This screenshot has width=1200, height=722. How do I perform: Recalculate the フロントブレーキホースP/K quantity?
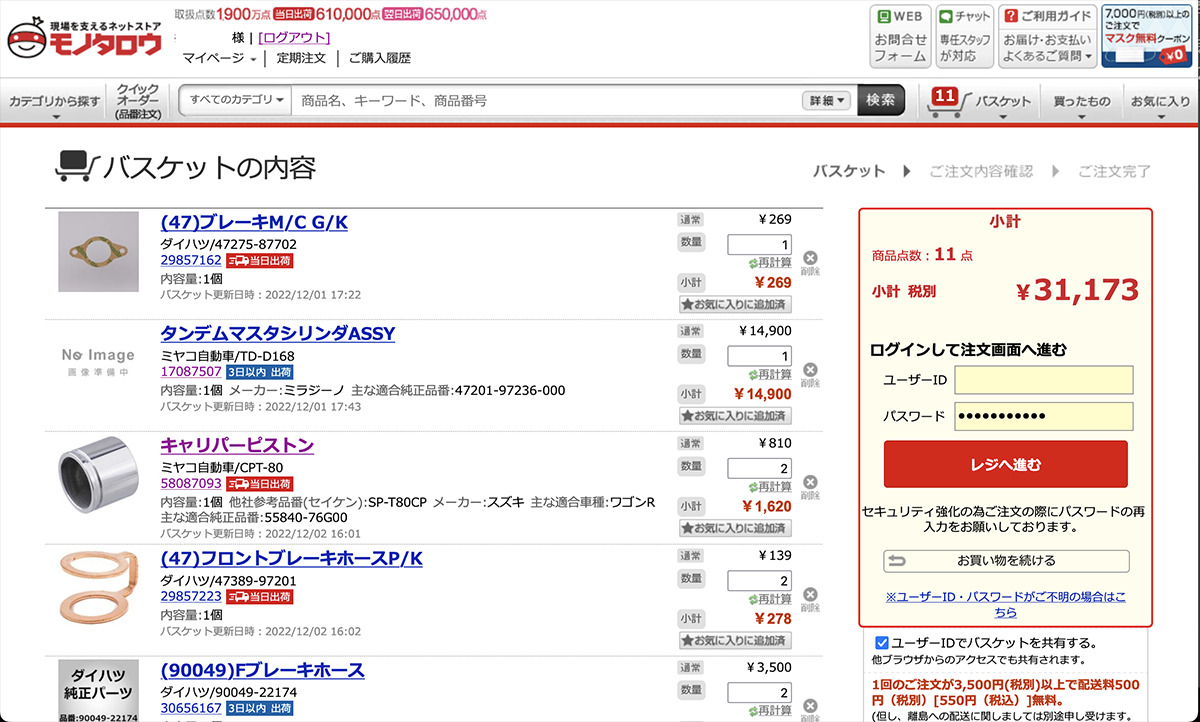[x=770, y=599]
